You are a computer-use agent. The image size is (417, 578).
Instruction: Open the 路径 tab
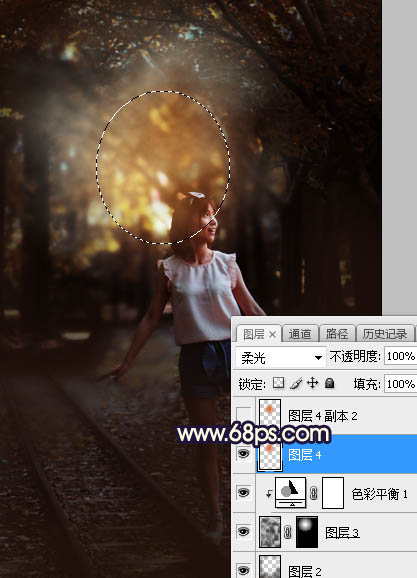pyautogui.click(x=337, y=334)
